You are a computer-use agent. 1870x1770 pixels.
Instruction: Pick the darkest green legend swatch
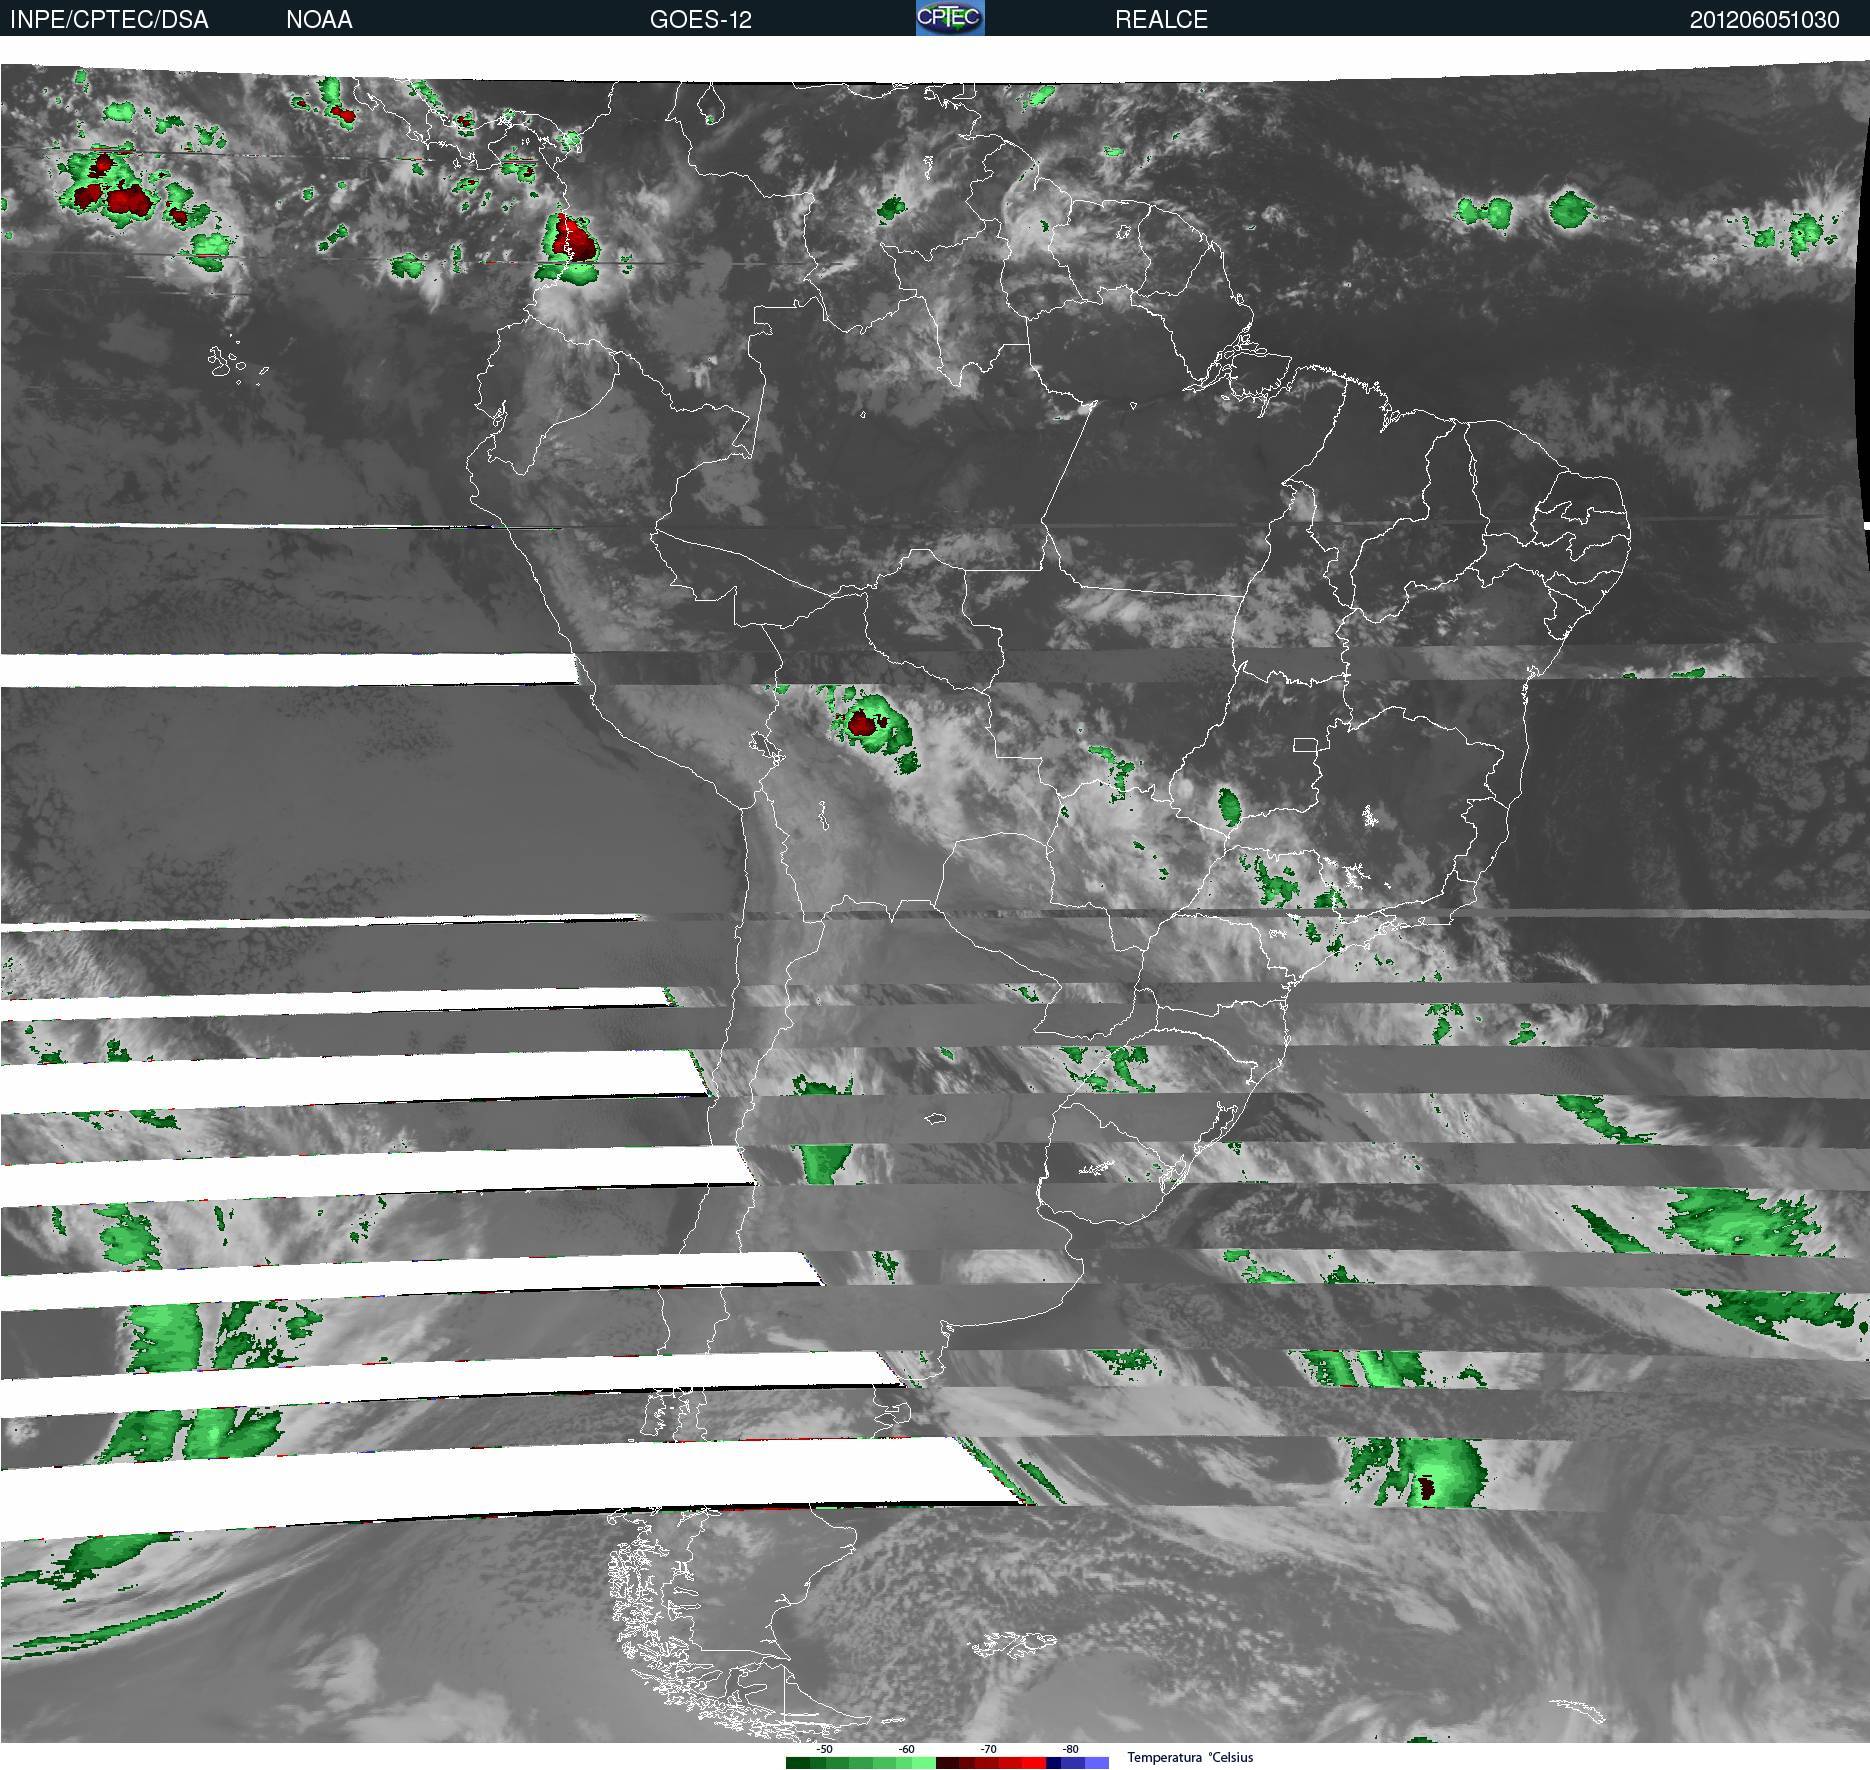tap(798, 1763)
